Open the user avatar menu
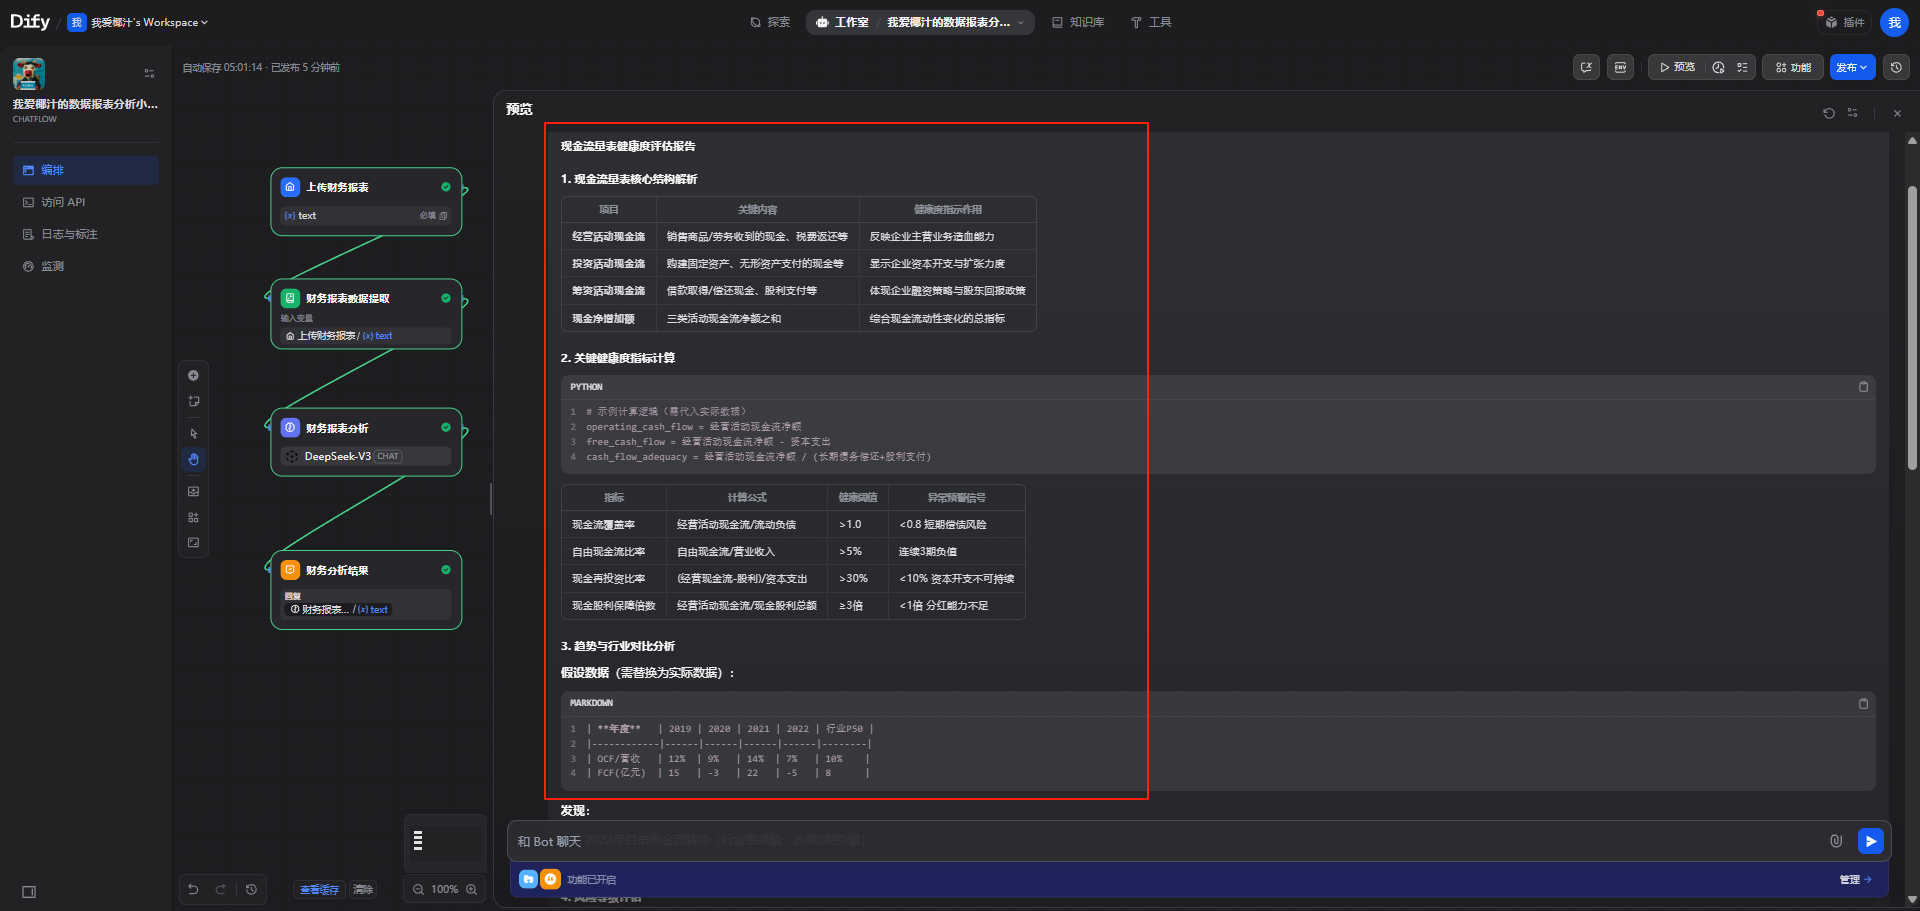1920x911 pixels. click(1894, 22)
